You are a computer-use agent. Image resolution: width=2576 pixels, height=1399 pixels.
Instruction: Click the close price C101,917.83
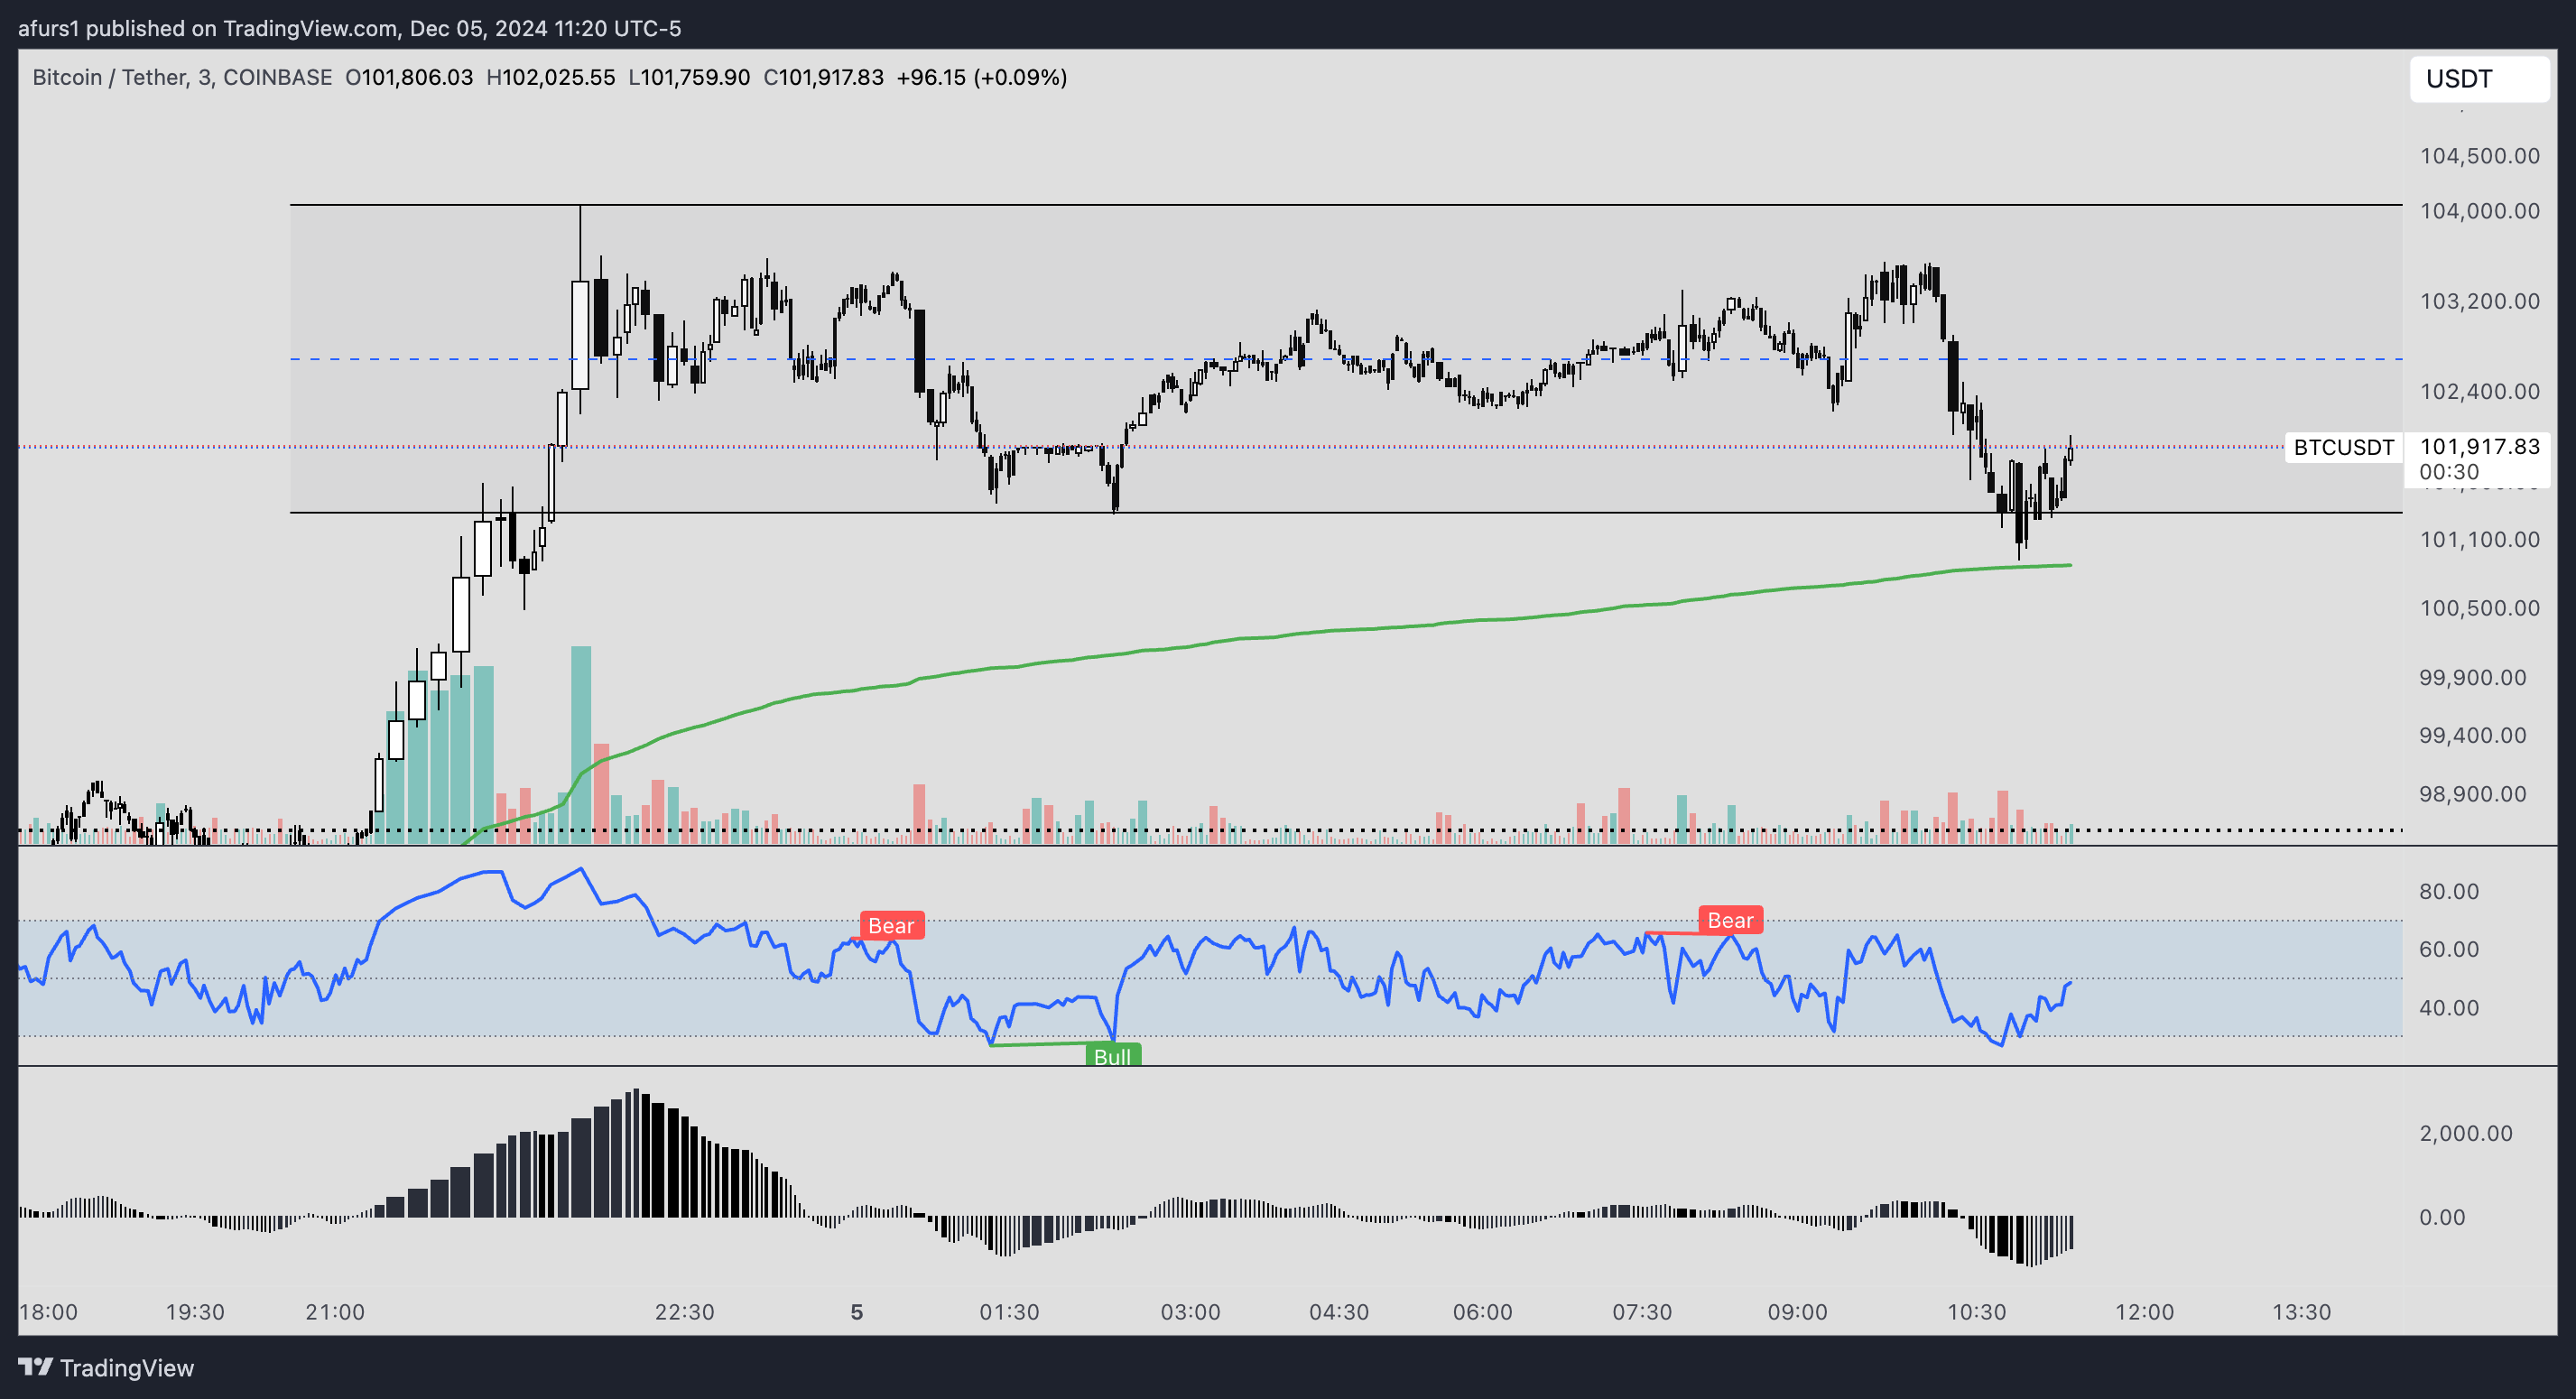[823, 78]
